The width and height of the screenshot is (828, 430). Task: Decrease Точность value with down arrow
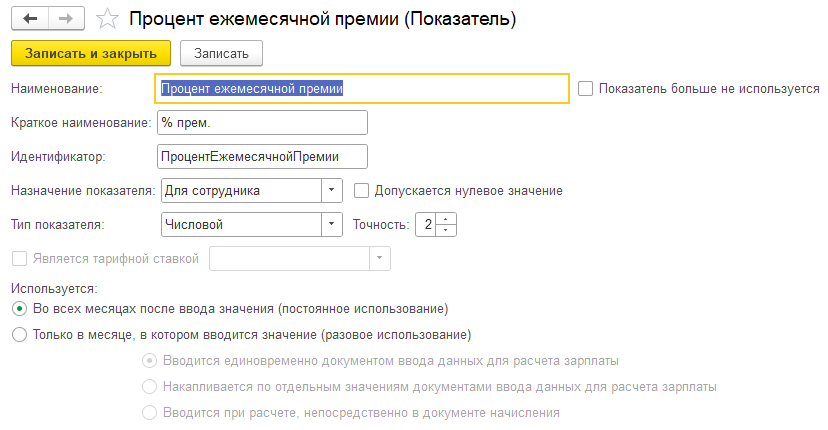pos(446,230)
